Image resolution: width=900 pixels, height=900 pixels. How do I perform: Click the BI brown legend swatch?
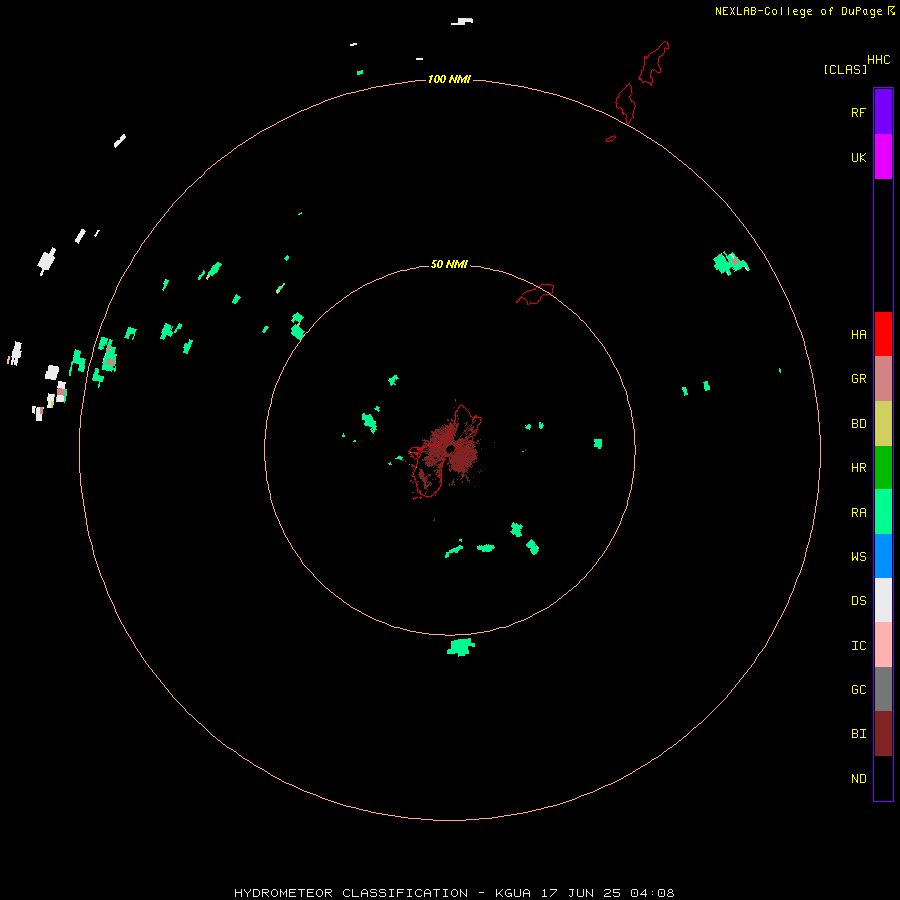click(x=883, y=734)
